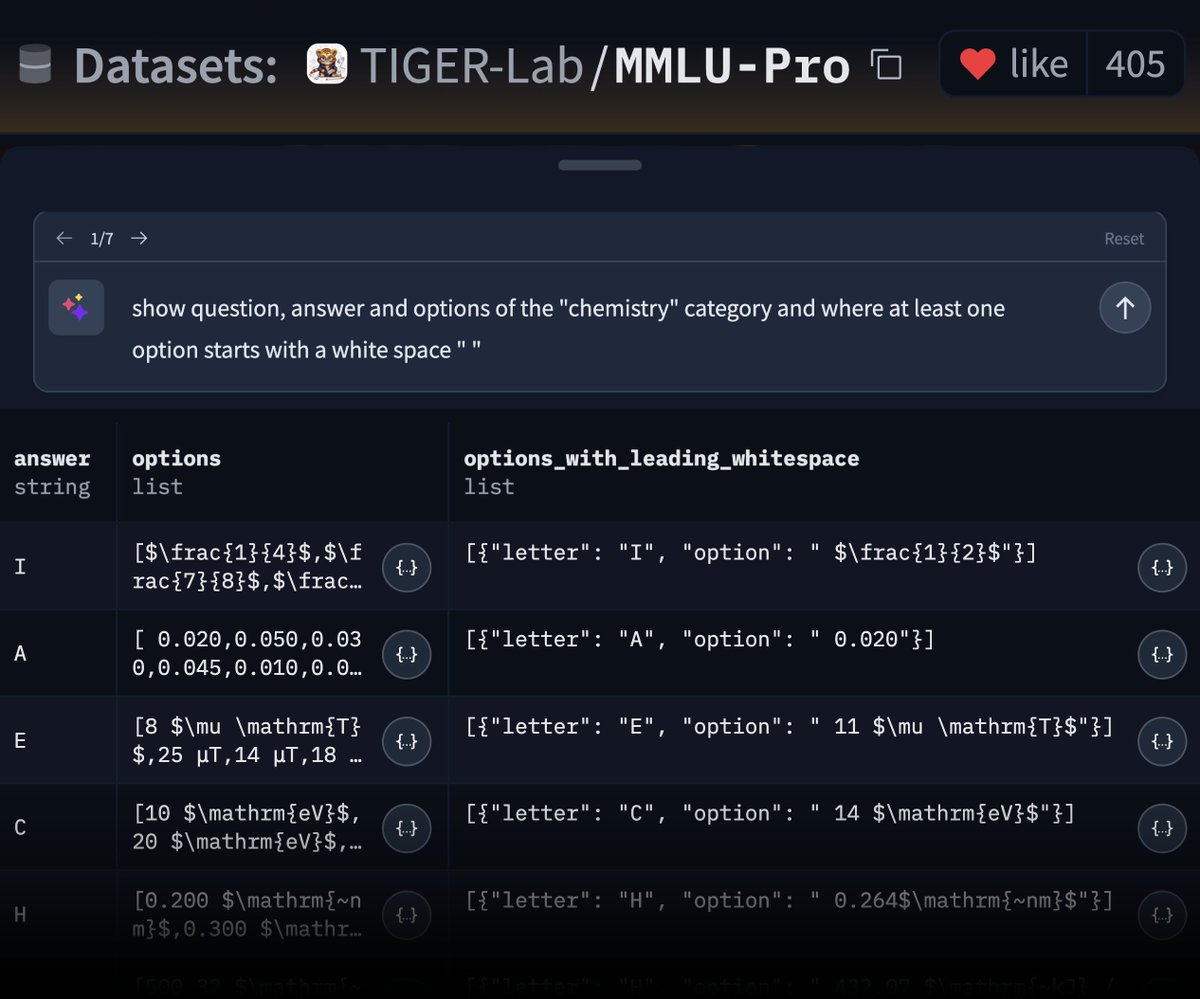Go to next query with right arrow
The width and height of the screenshot is (1200, 999).
[x=139, y=238]
